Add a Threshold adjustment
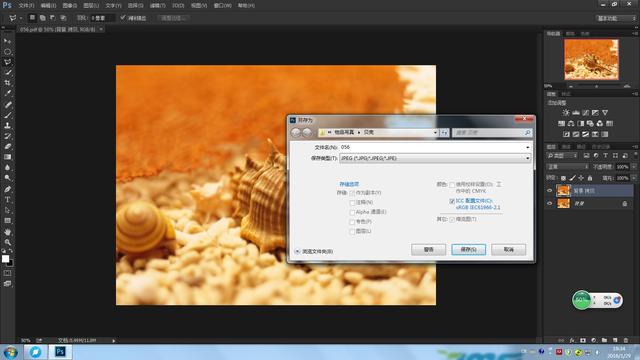The height and width of the screenshot is (360, 640). point(585,134)
